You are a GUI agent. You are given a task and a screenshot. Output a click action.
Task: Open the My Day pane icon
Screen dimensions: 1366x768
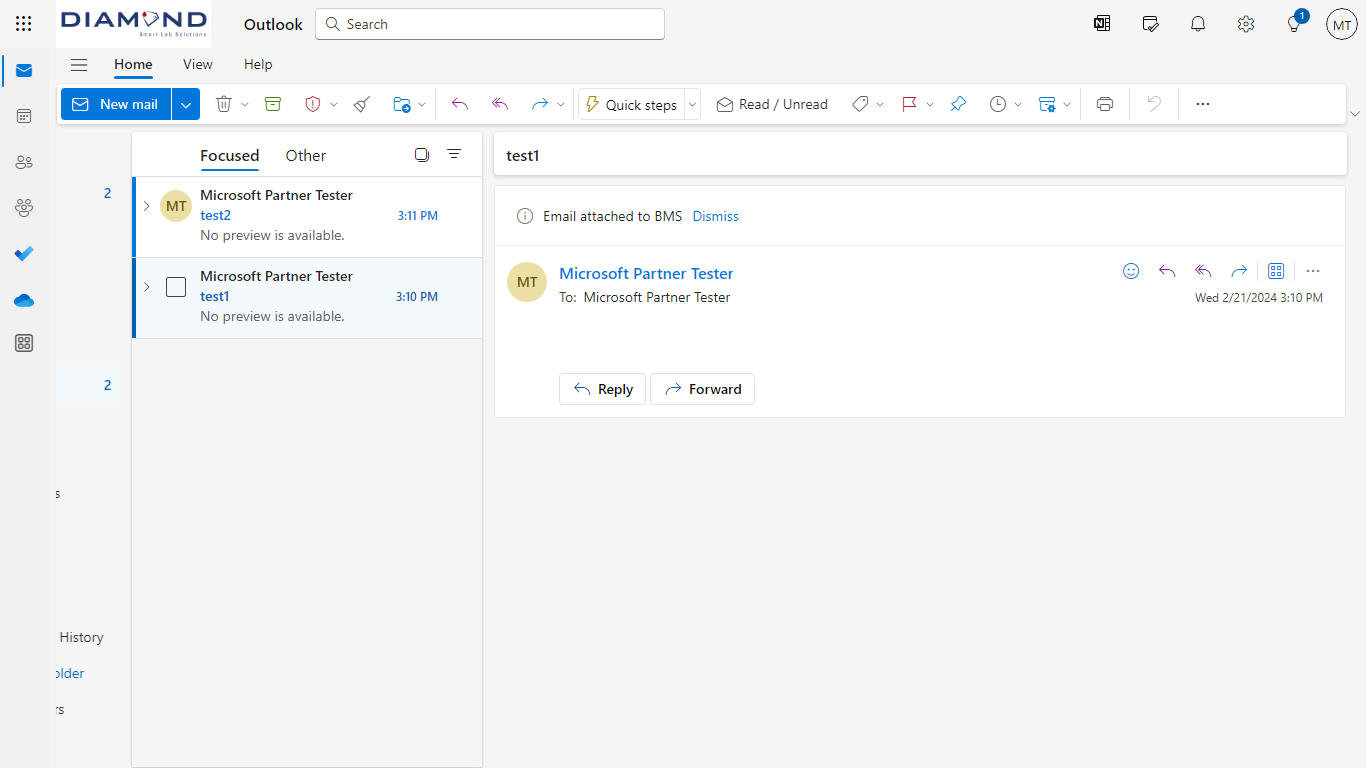pos(1150,24)
